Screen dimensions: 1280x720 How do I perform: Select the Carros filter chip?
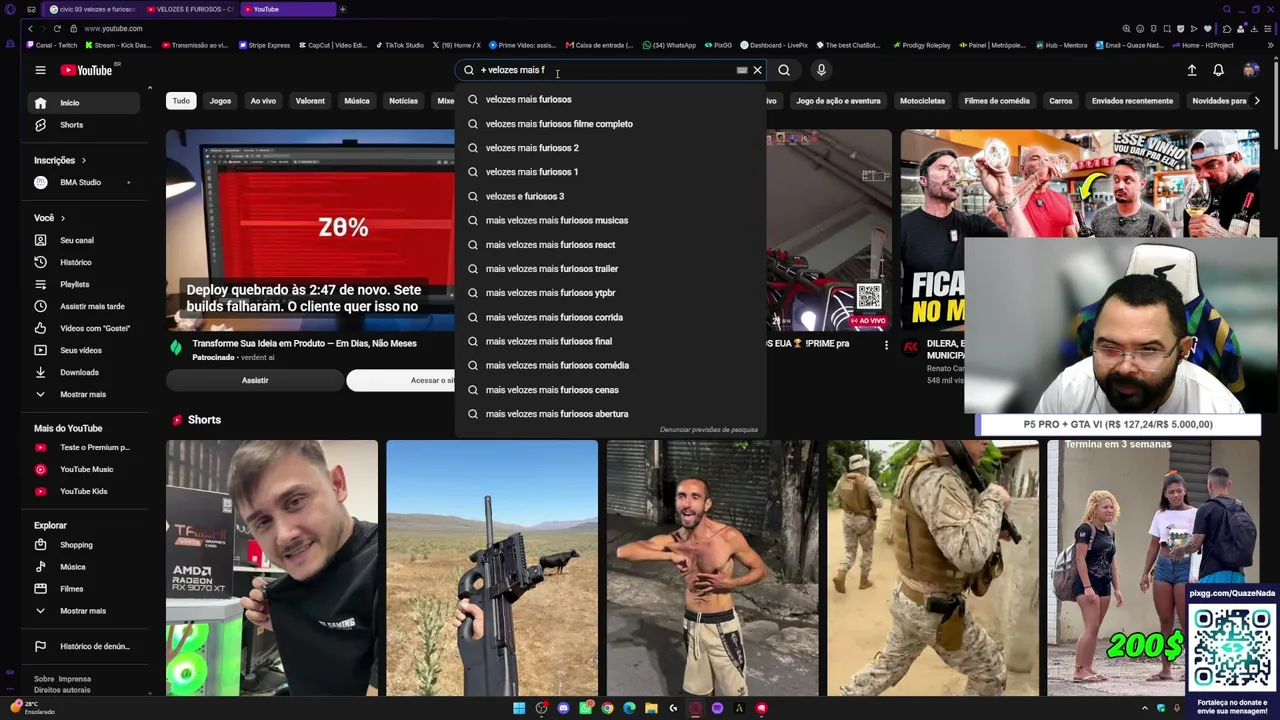click(1061, 101)
